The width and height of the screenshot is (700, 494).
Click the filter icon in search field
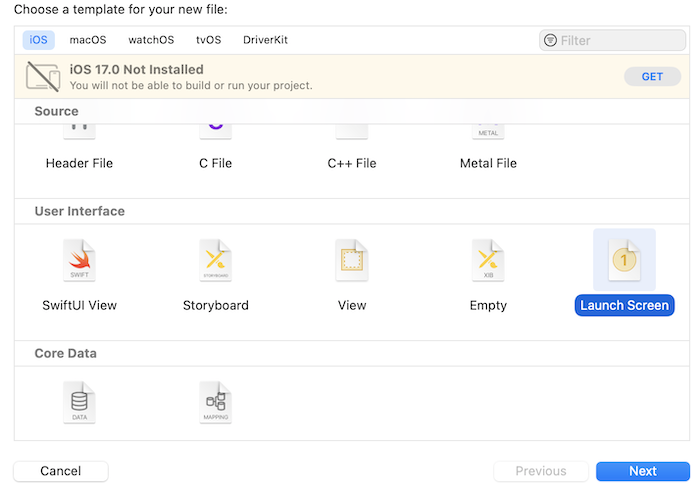click(550, 41)
